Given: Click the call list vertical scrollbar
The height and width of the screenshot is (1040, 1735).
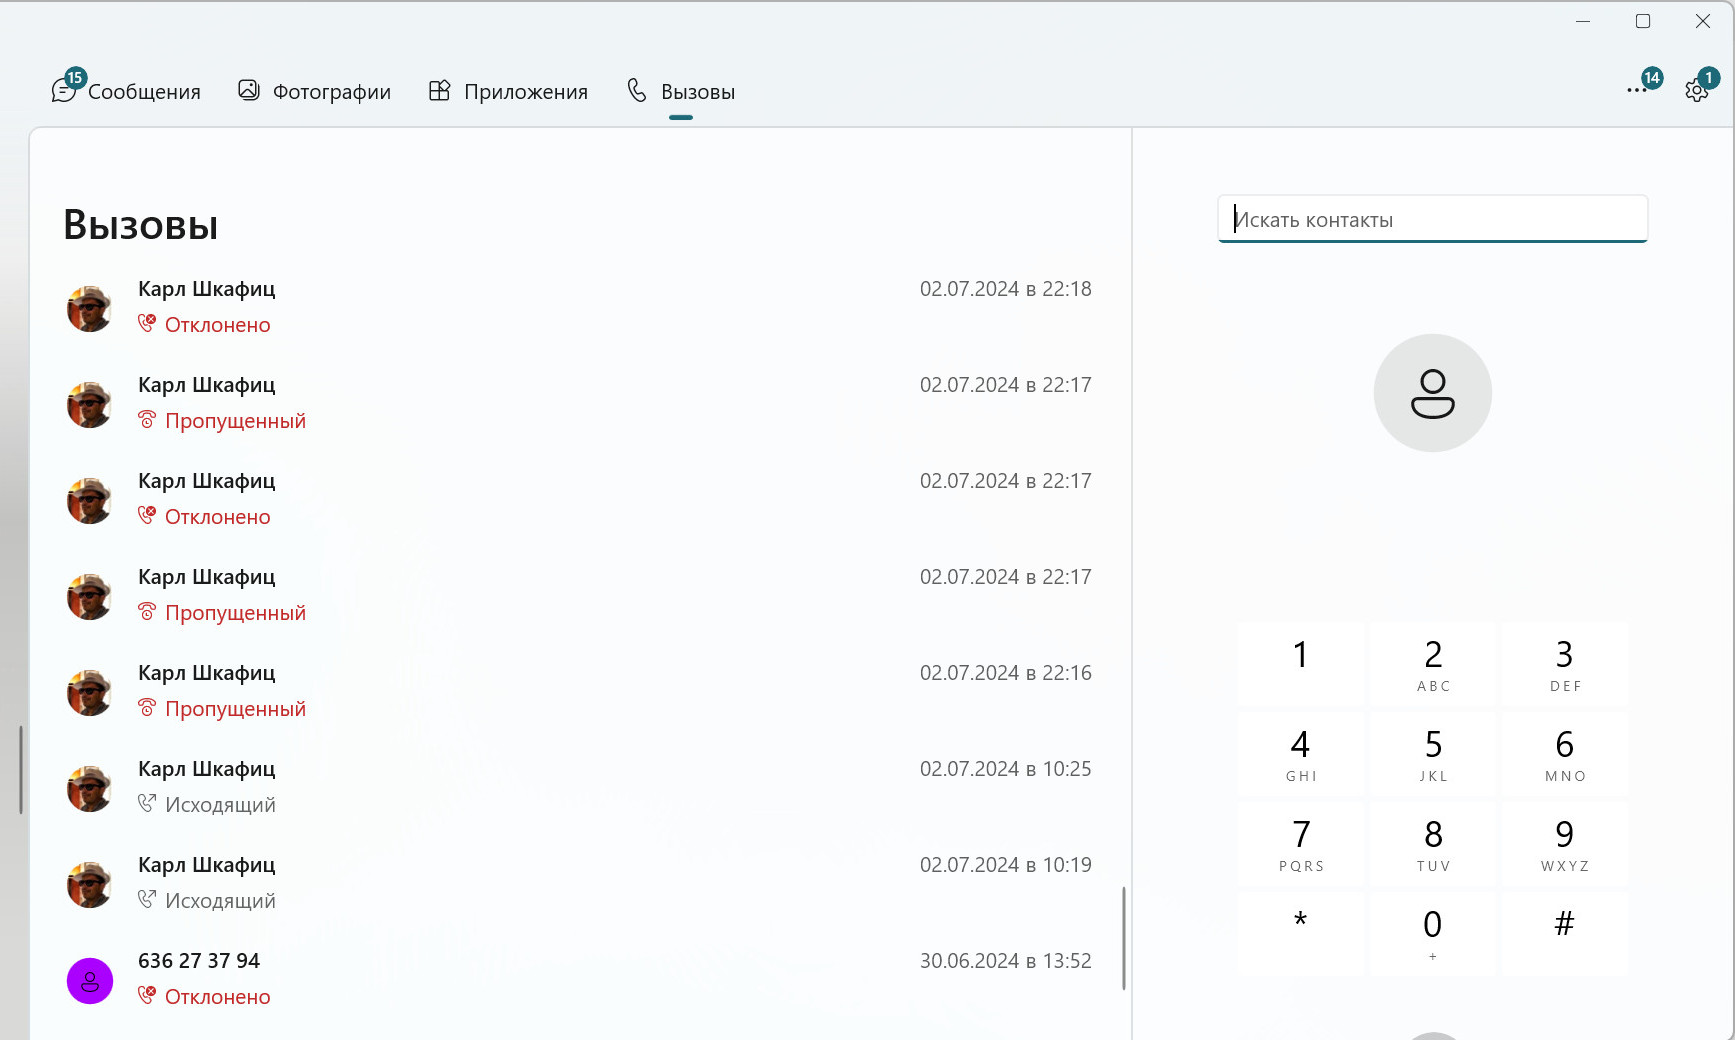Looking at the screenshot, I should (x=1124, y=937).
